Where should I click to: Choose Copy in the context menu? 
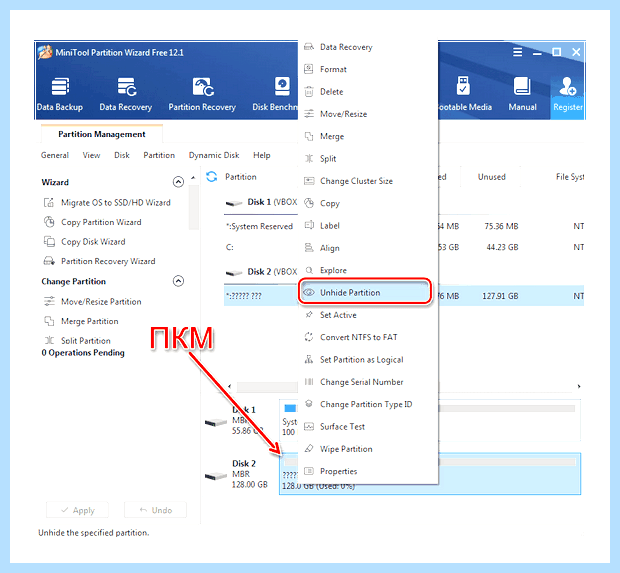(368, 203)
